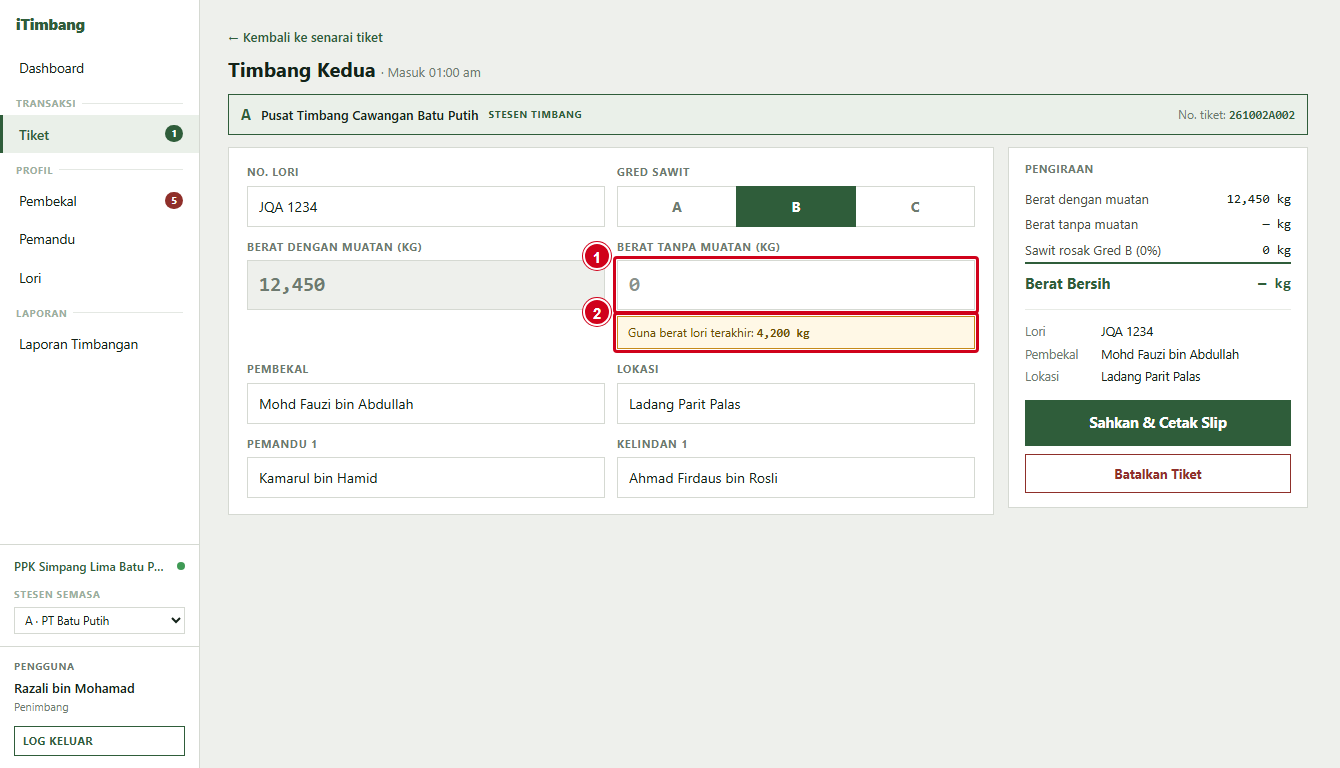Click Ladang Parit Palas in summary panel
This screenshot has width=1340, height=768.
[x=1151, y=377]
